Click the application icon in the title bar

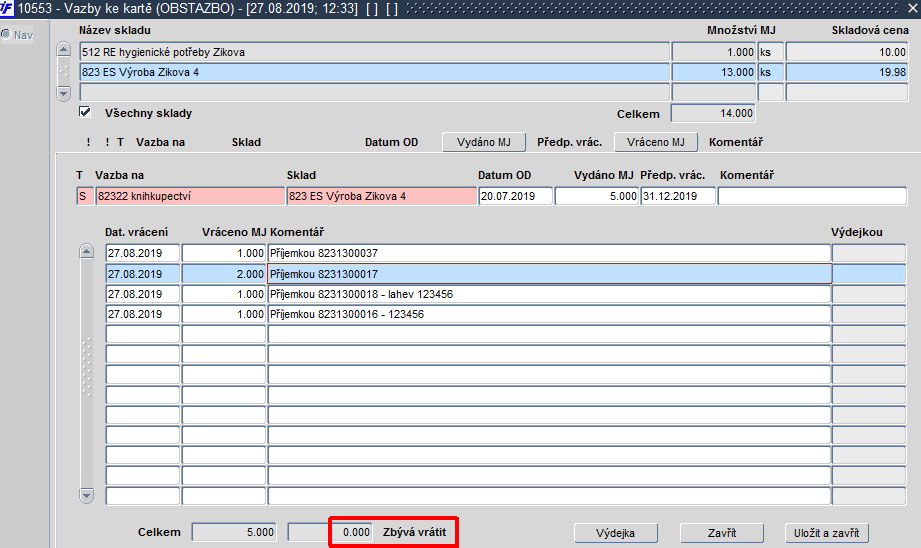(x=8, y=8)
